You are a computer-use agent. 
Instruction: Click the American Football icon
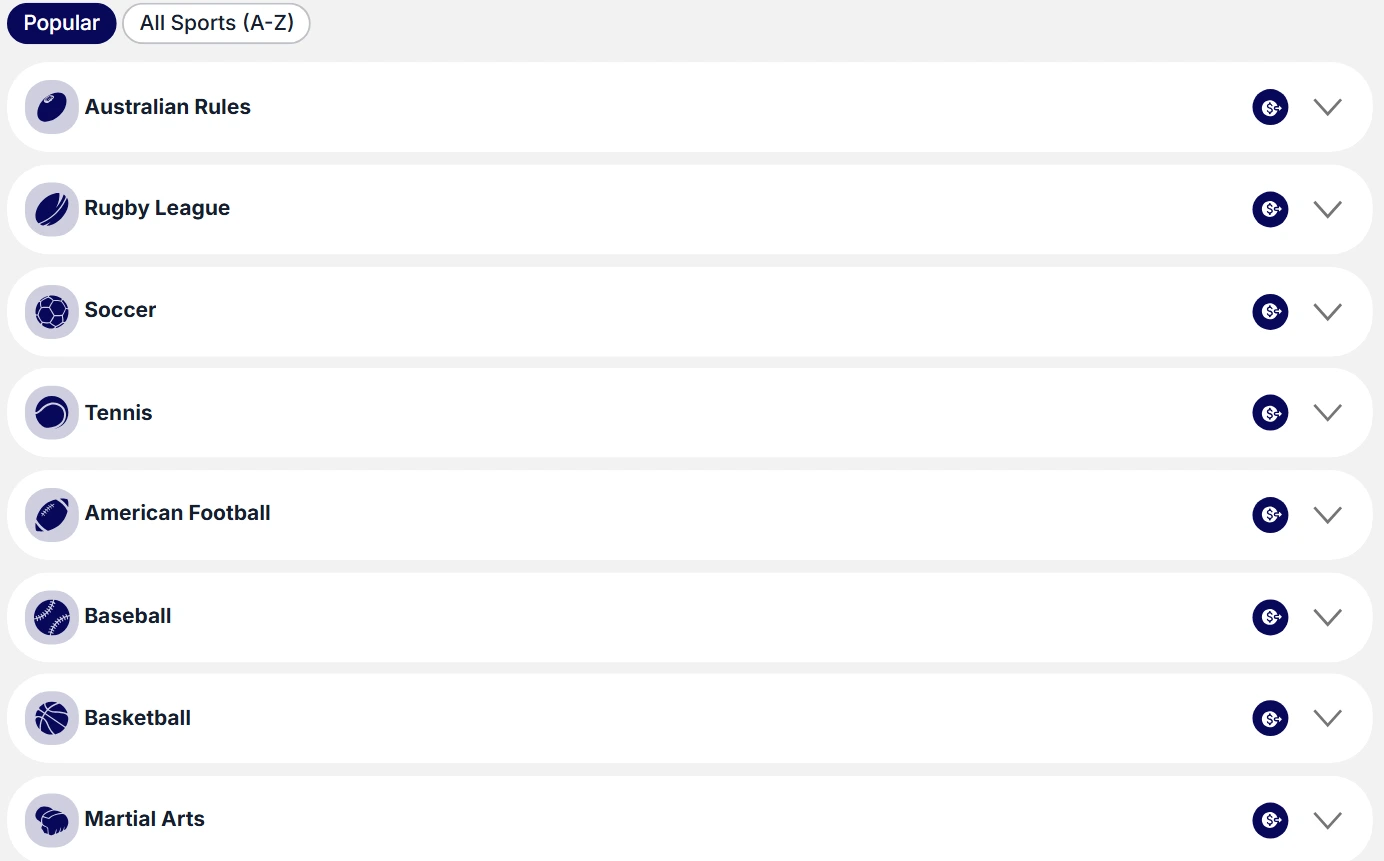pos(52,515)
